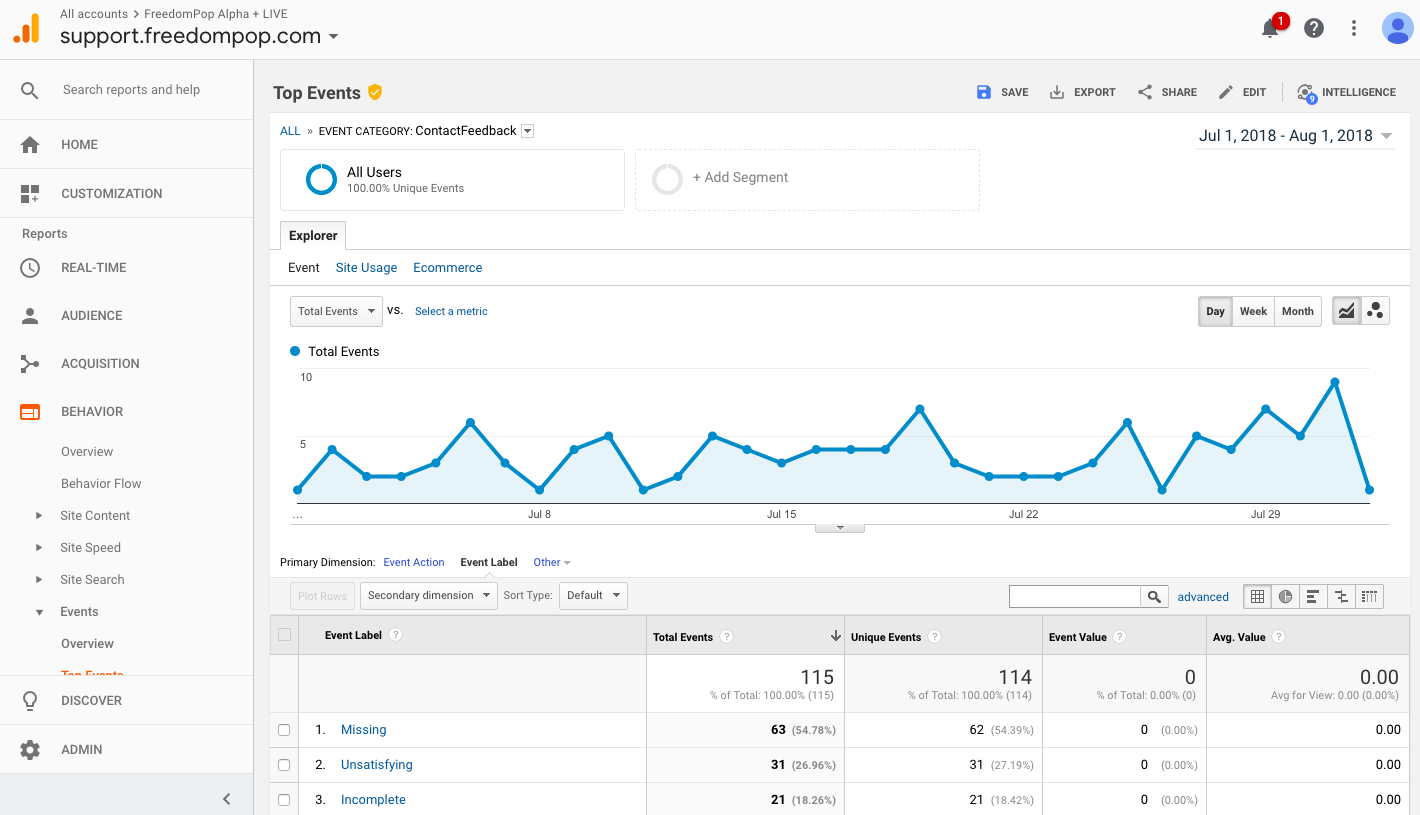1420x815 pixels.
Task: Switch to Site Usage metric group
Action: tap(366, 268)
